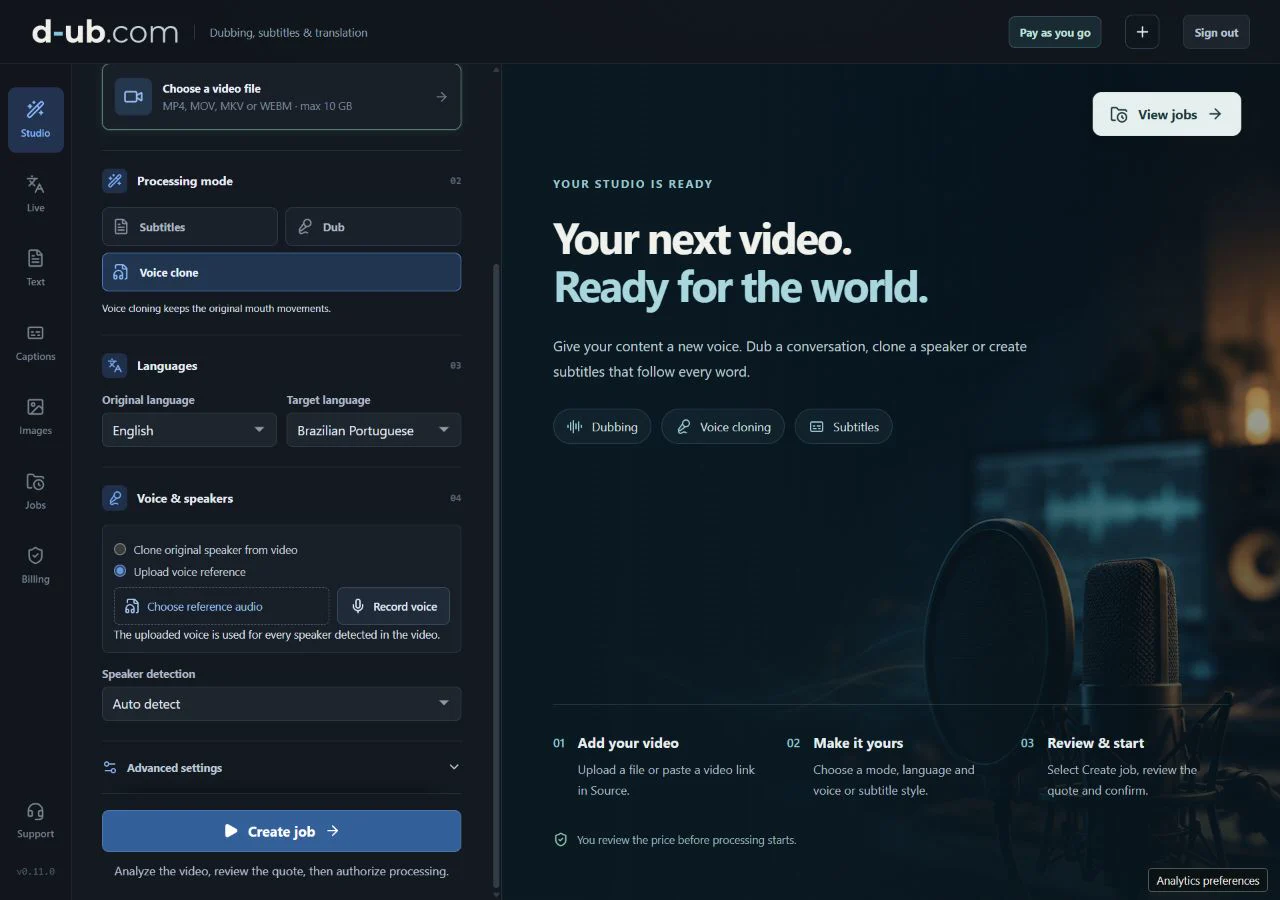1280x900 pixels.
Task: Open the Target language dropdown
Action: (374, 430)
